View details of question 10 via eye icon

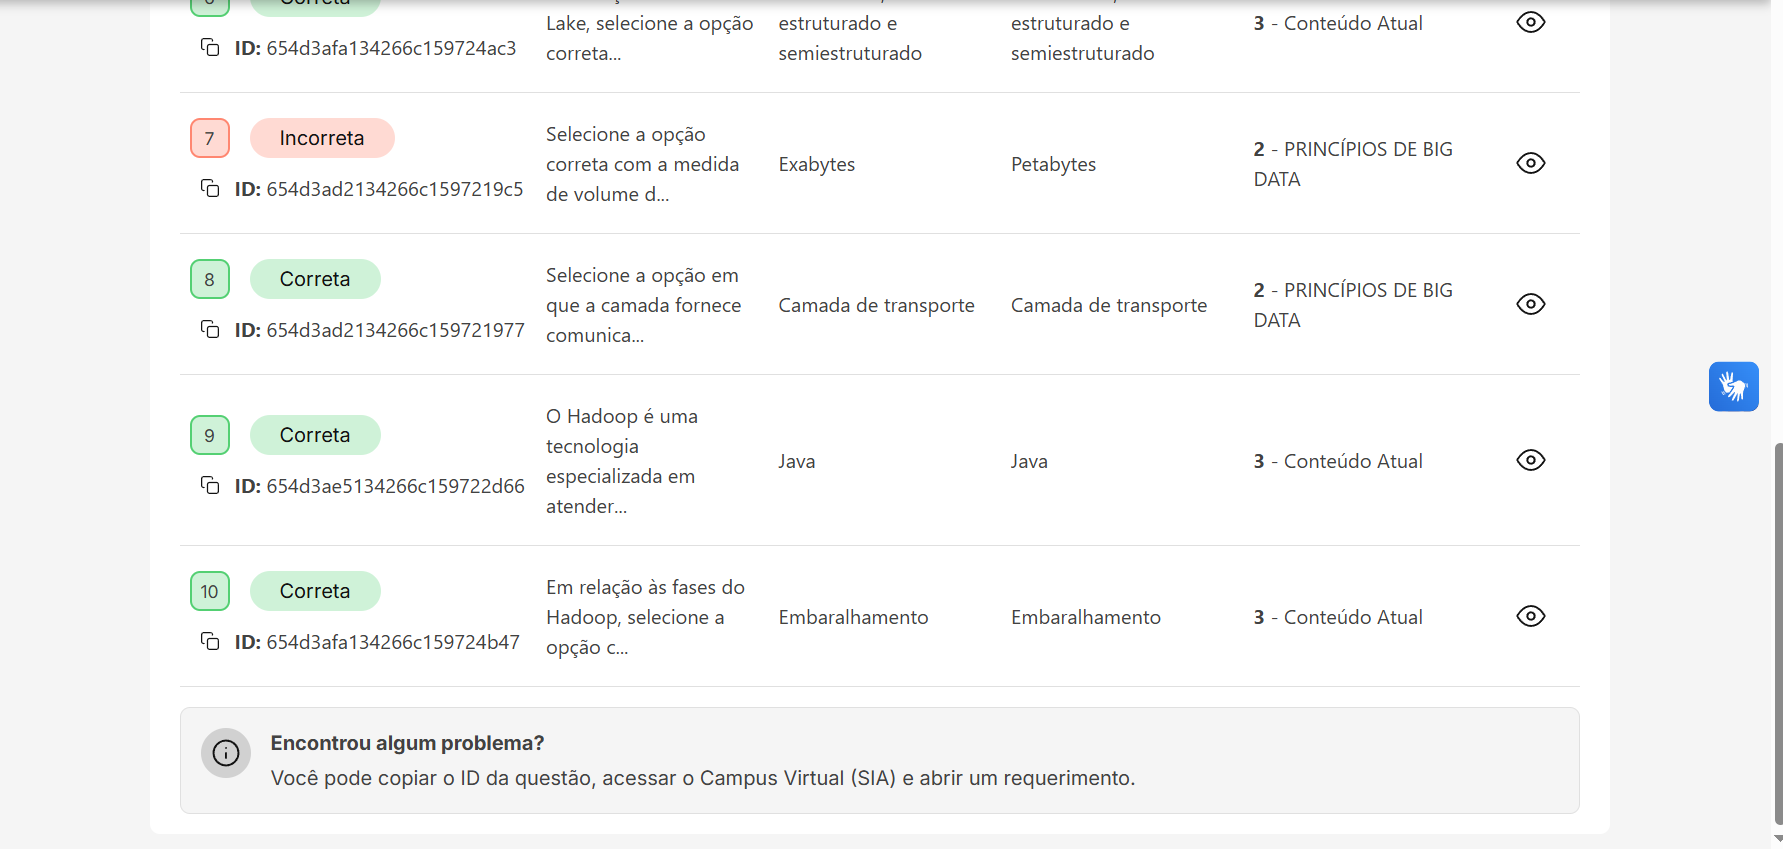1530,616
